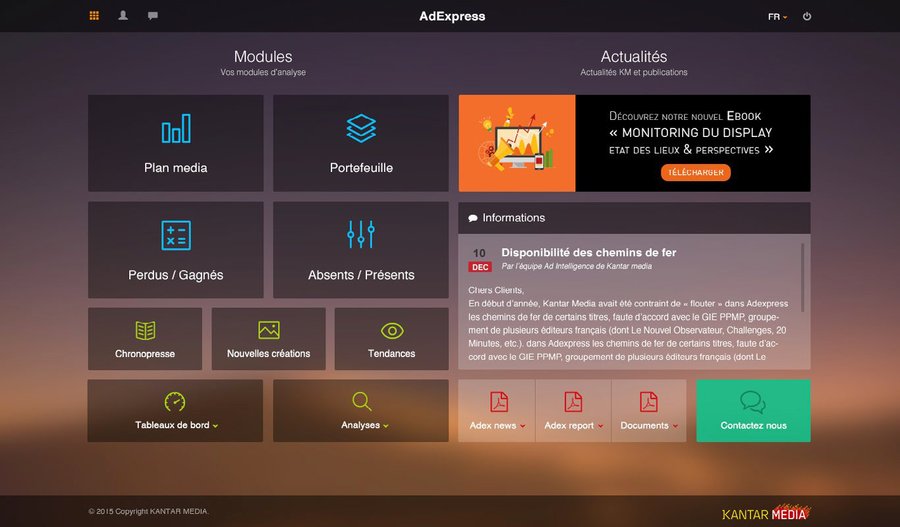Click the power logout icon
The image size is (900, 527).
point(807,16)
